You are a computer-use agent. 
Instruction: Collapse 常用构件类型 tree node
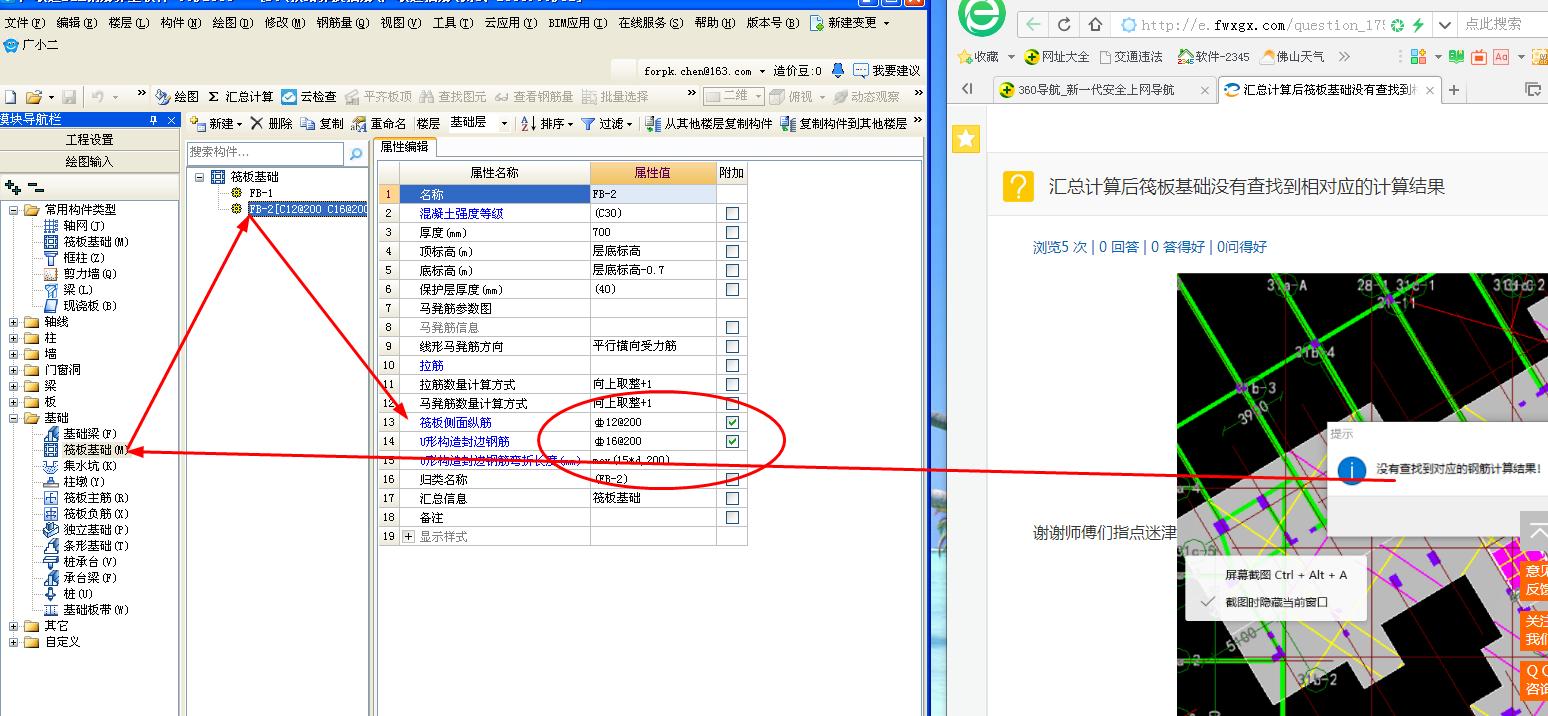click(13, 210)
